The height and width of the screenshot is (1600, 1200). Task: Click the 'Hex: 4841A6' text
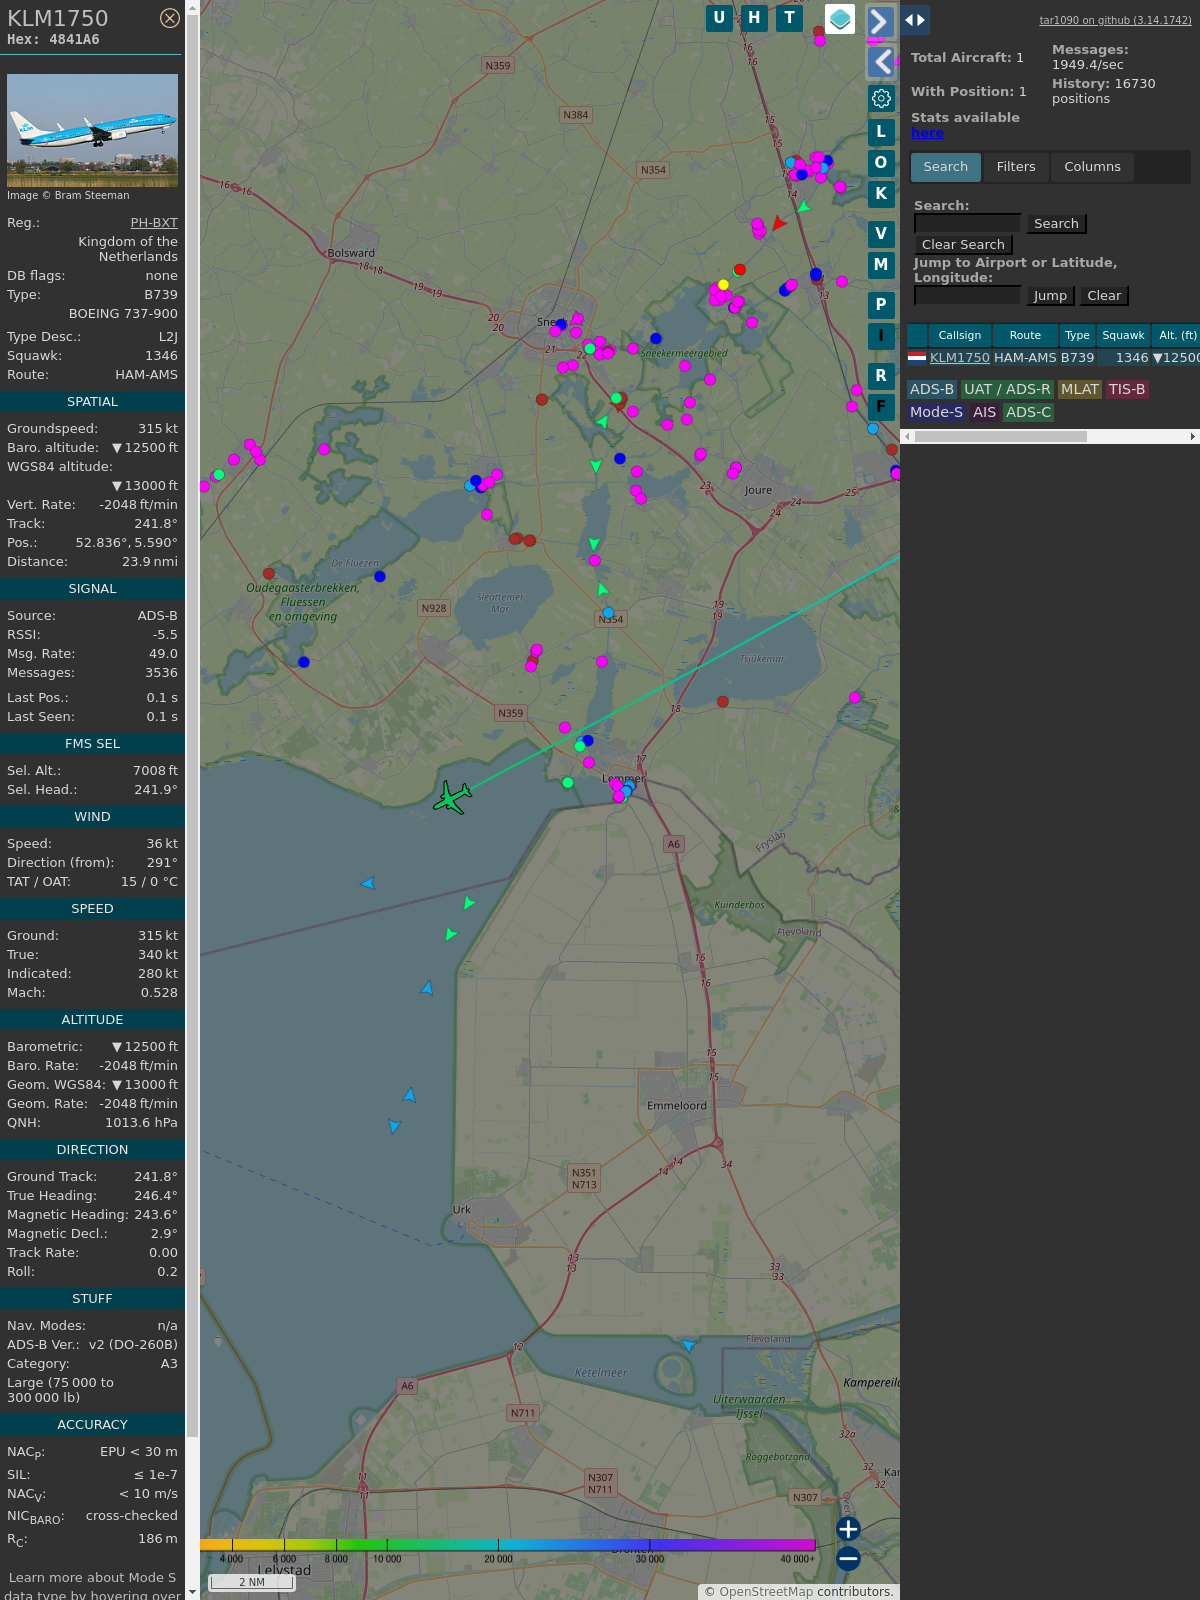click(x=53, y=40)
